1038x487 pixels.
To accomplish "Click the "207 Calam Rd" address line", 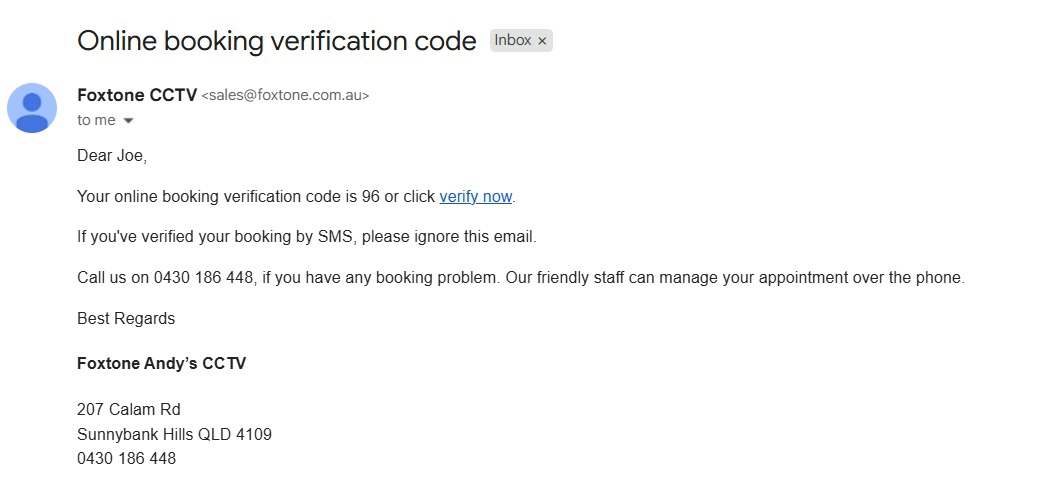I will [128, 410].
